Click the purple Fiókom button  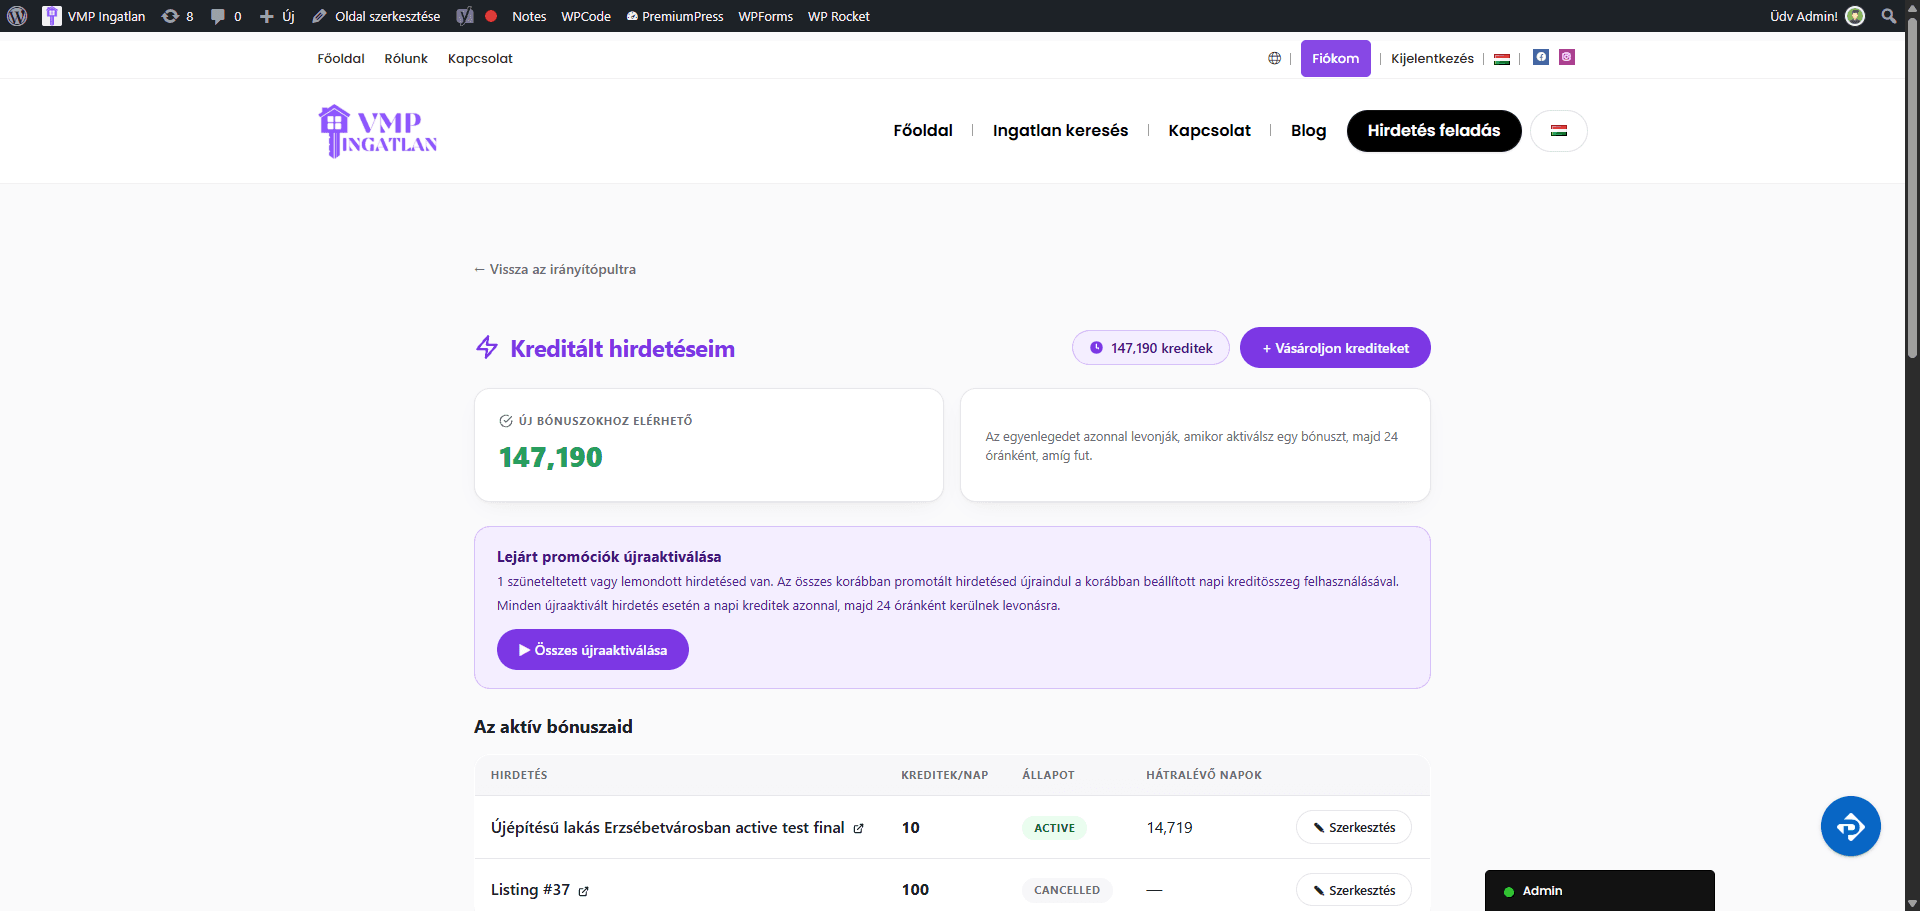(x=1336, y=58)
